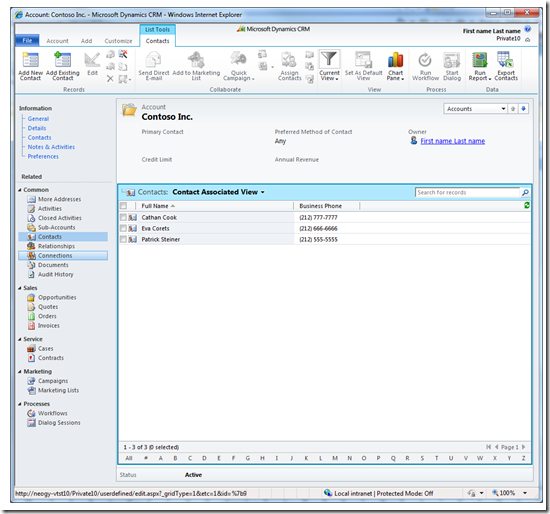Check the box next to Eva Corets

123,228
